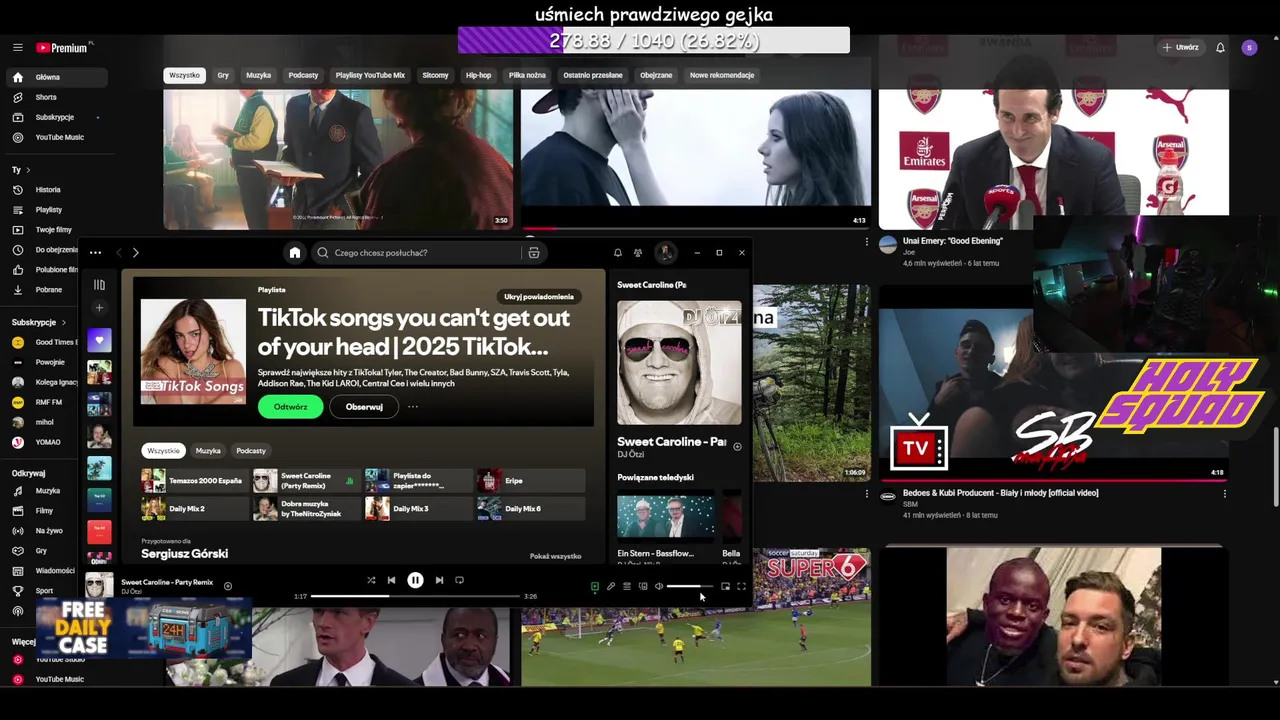Add song via plus icon in right panel
The height and width of the screenshot is (720, 1280).
coord(738,447)
